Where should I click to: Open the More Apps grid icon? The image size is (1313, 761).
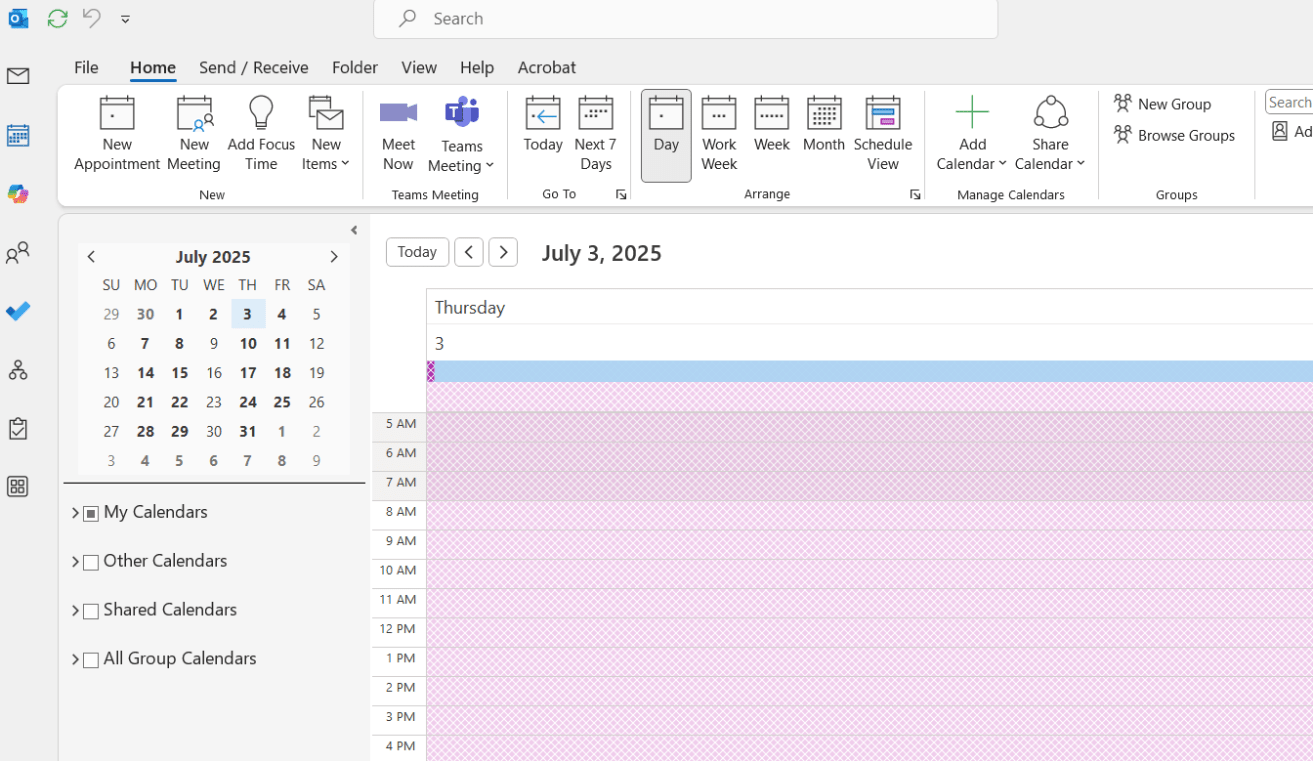(18, 487)
